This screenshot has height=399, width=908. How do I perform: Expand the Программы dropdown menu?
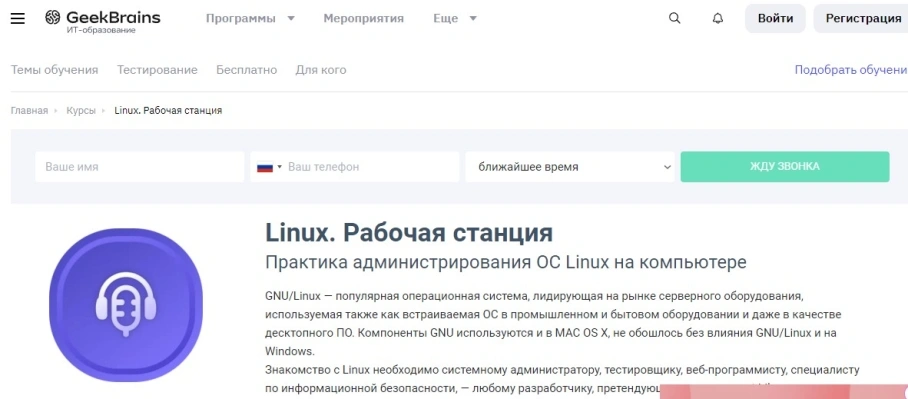250,19
